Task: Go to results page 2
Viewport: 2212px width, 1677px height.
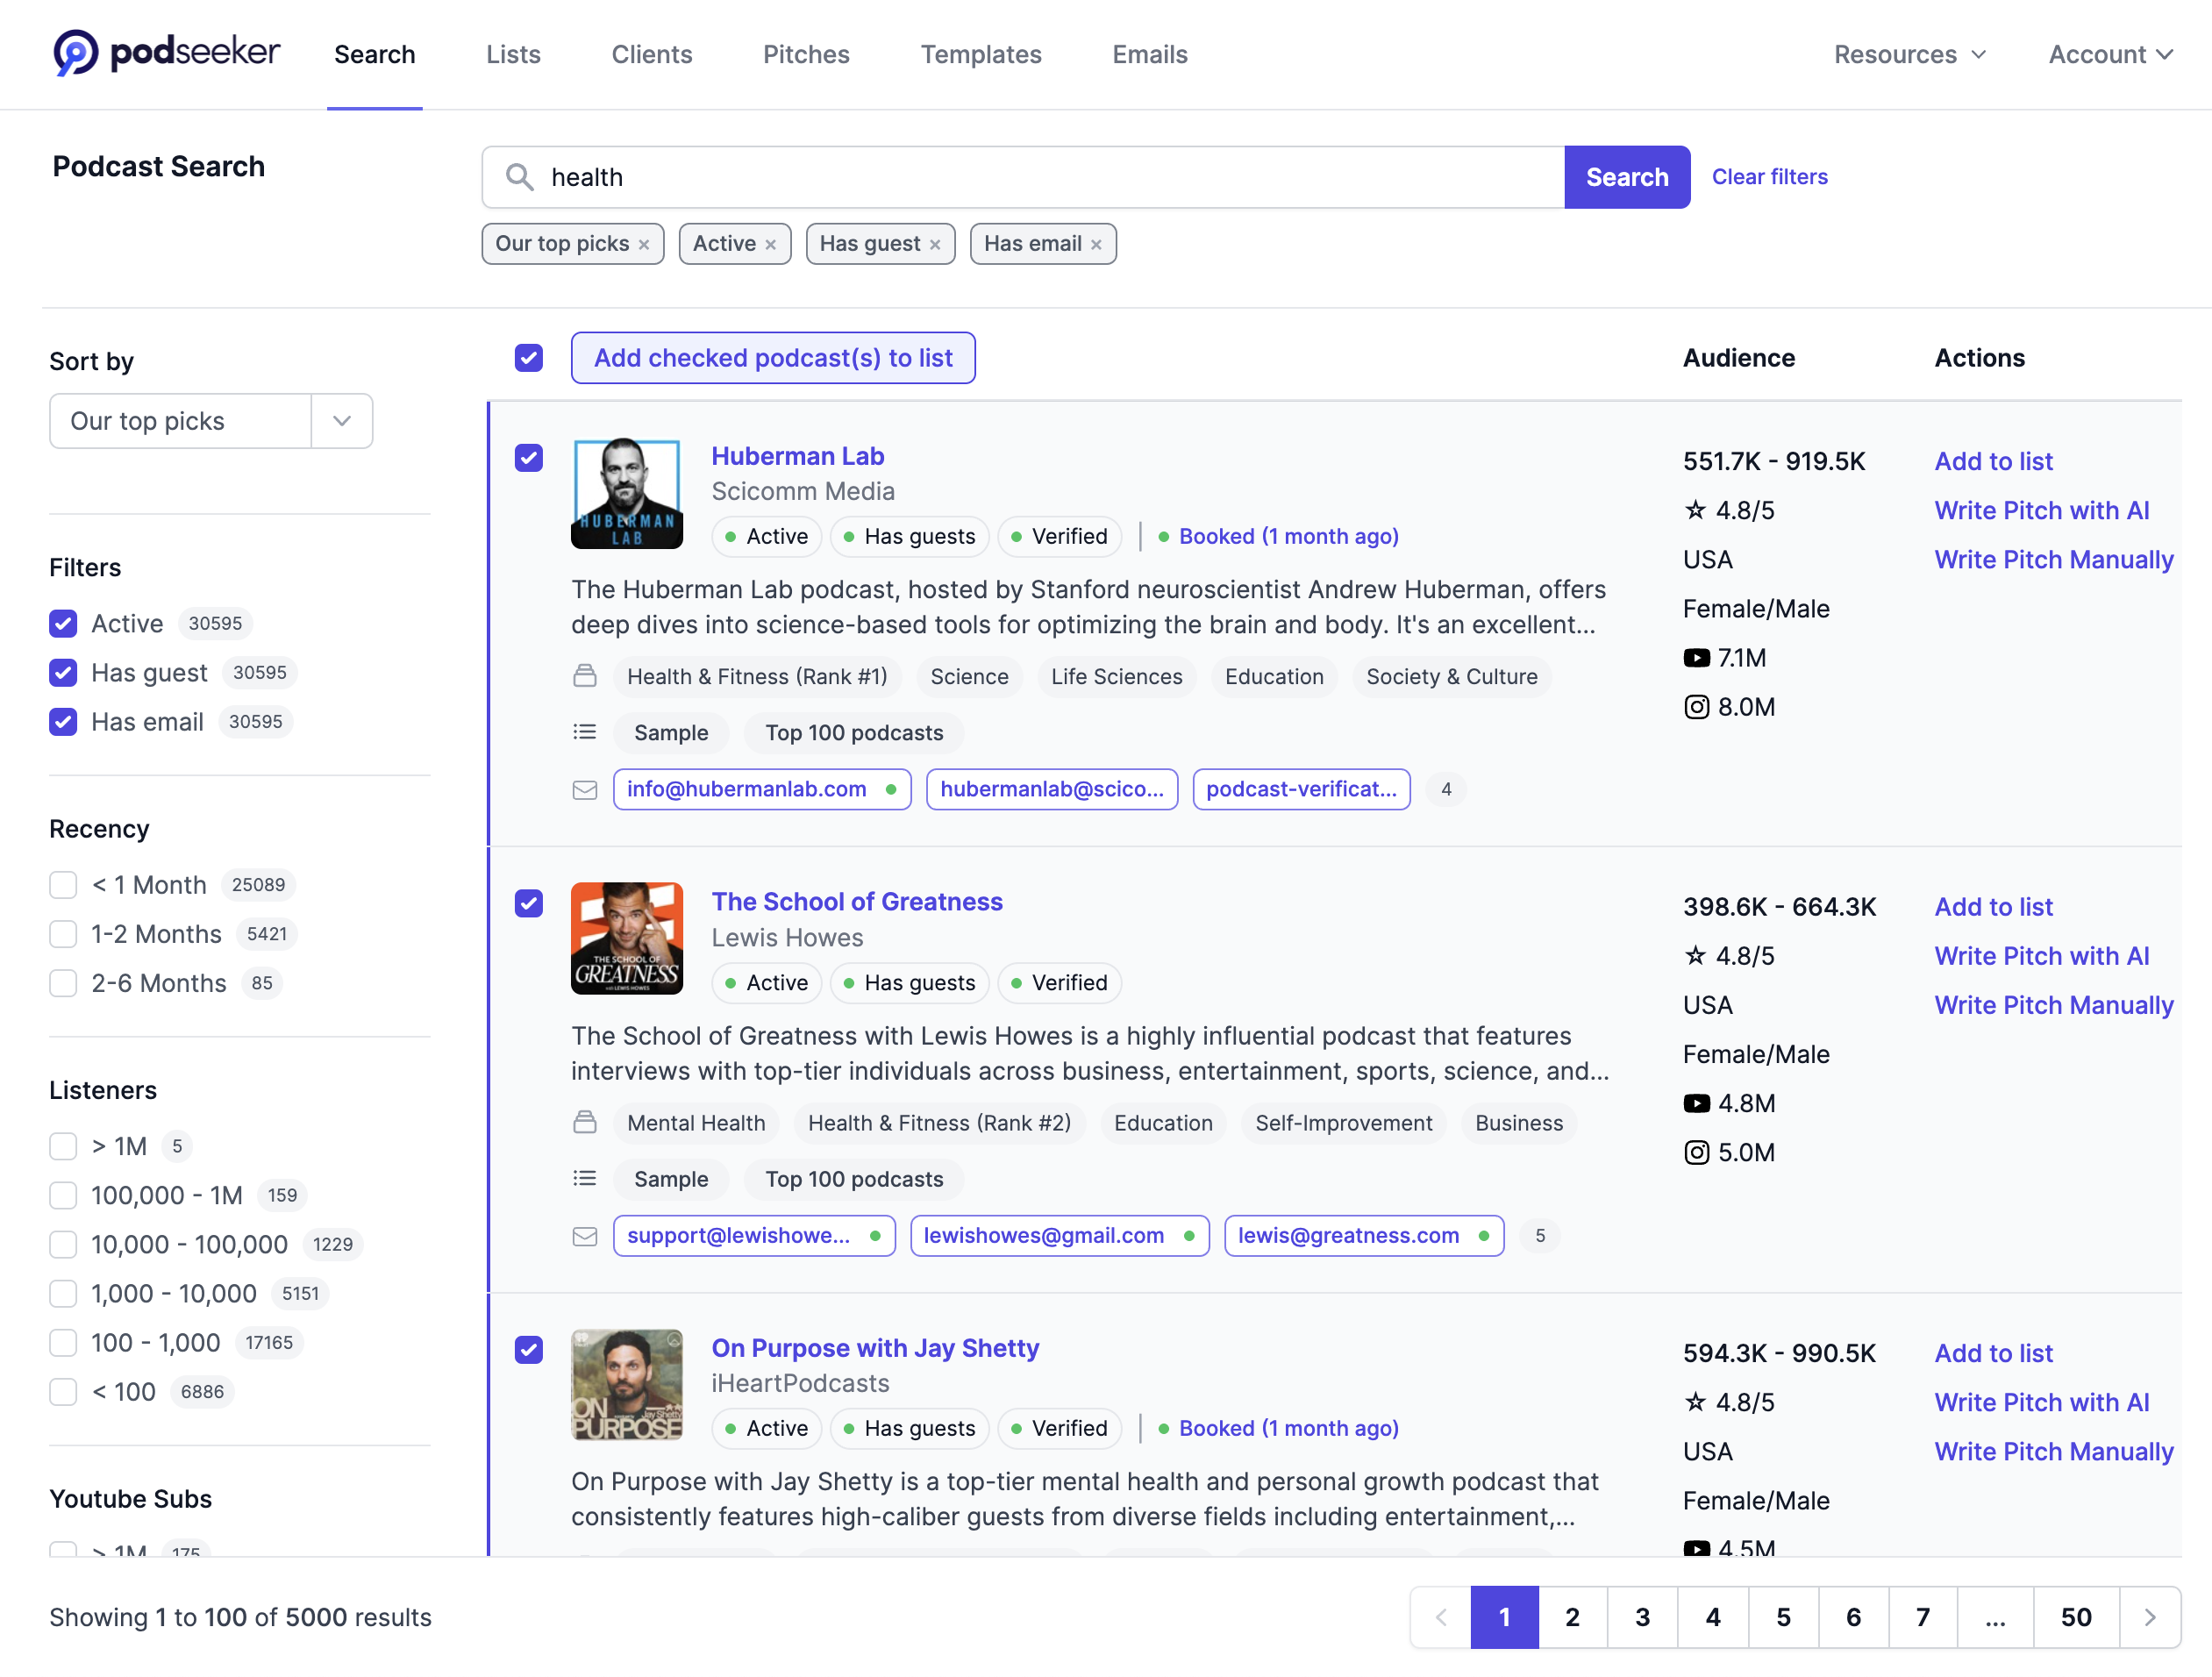Action: [1572, 1617]
